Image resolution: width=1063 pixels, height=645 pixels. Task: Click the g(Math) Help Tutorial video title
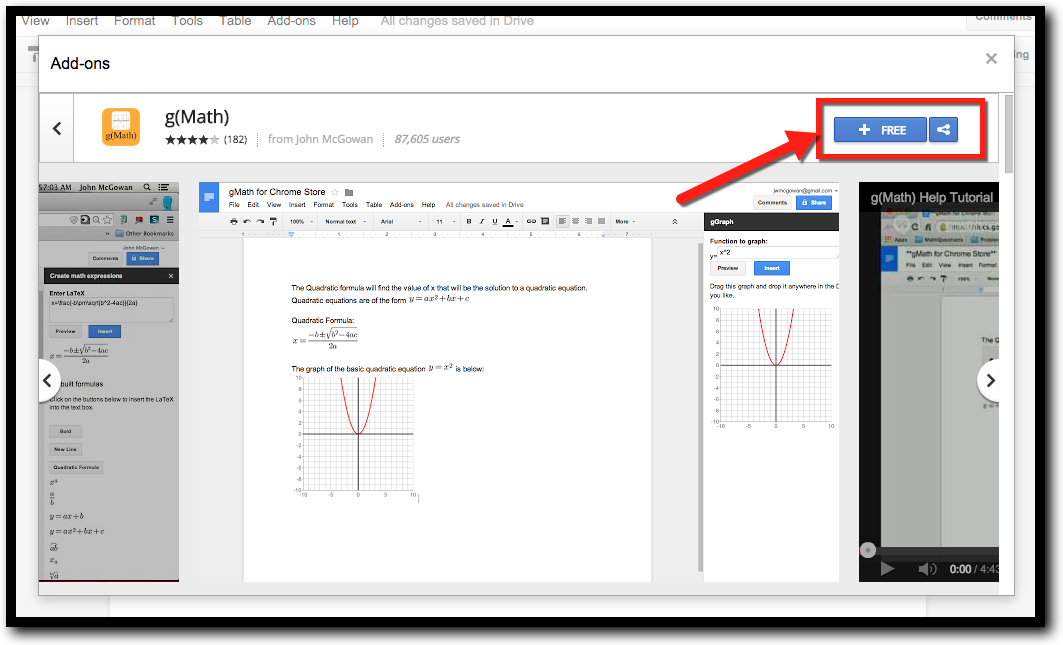coord(931,197)
